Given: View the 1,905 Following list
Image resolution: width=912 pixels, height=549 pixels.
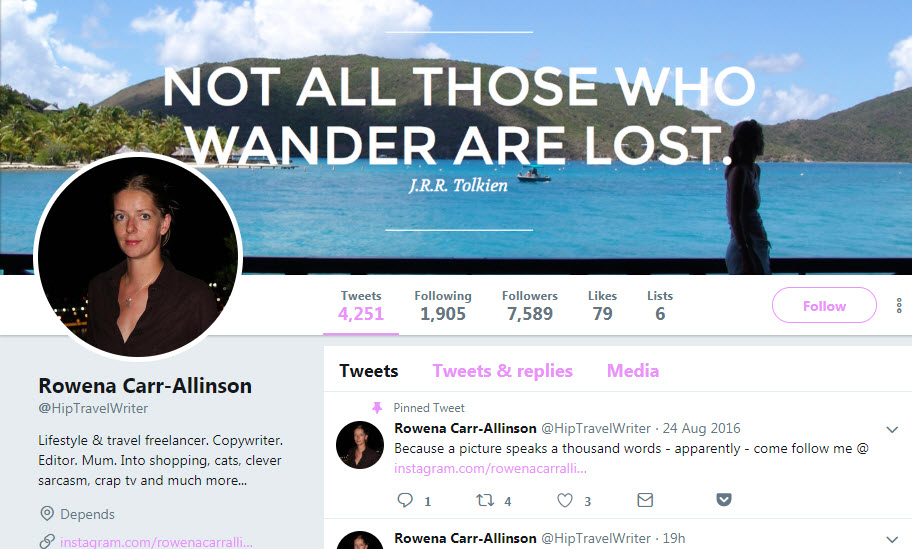Looking at the screenshot, I should 443,306.
